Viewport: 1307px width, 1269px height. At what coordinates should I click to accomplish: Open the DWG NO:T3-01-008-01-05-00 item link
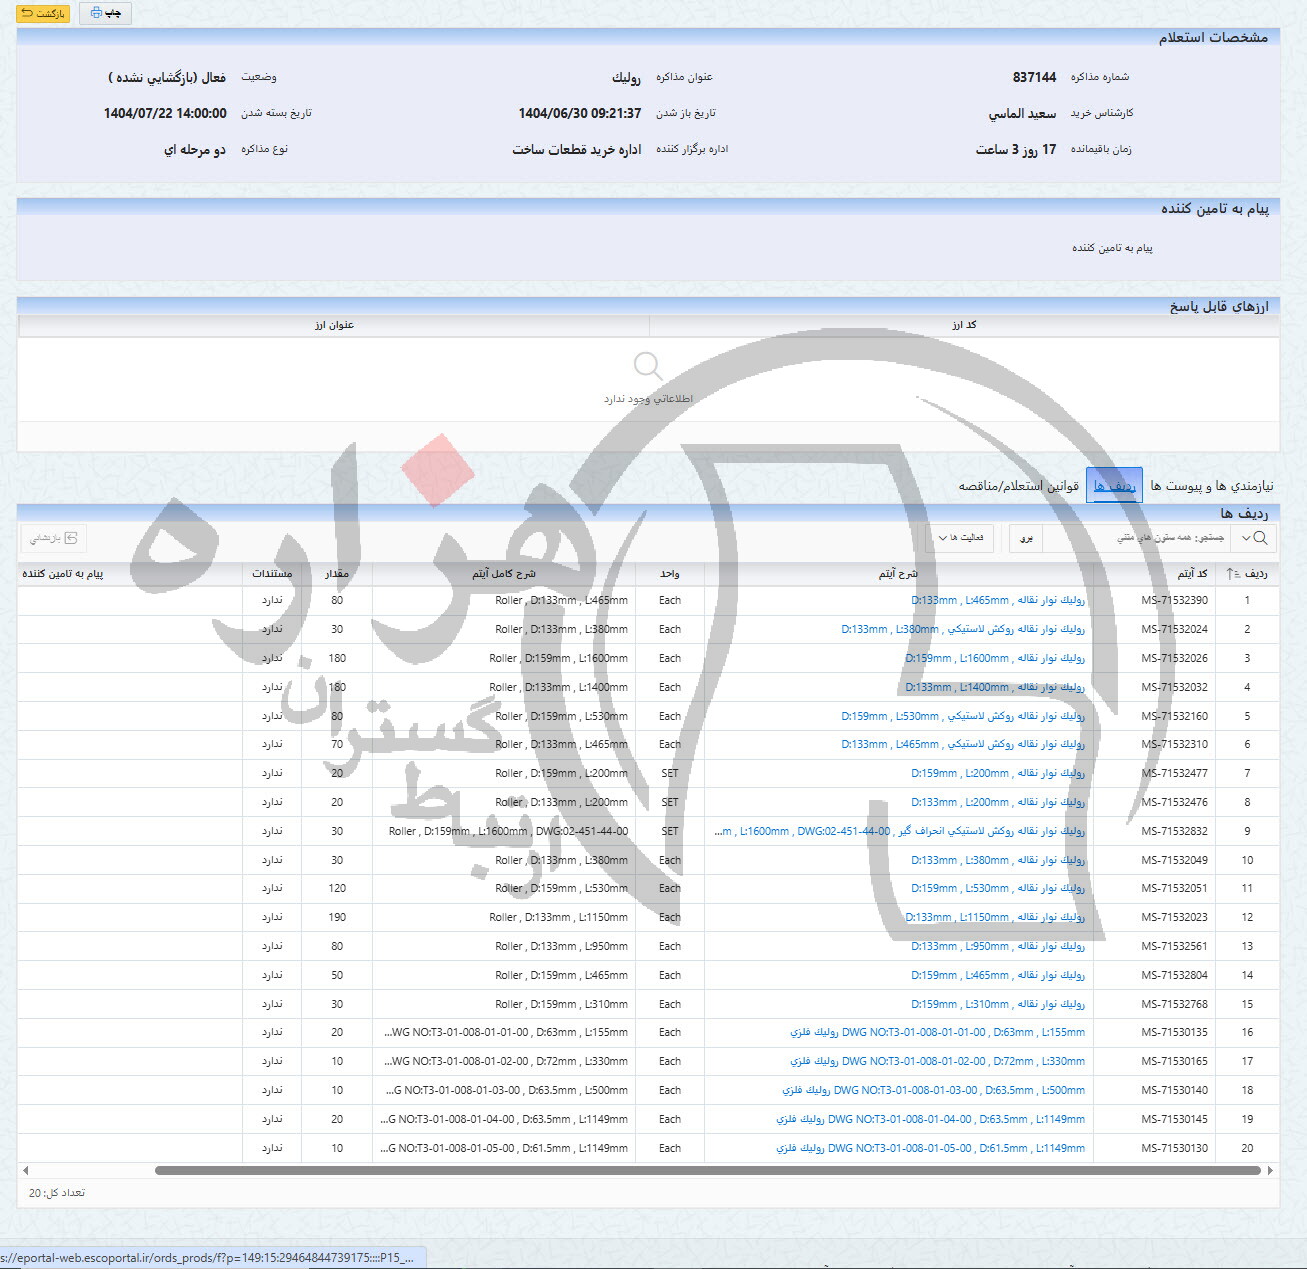click(930, 1149)
